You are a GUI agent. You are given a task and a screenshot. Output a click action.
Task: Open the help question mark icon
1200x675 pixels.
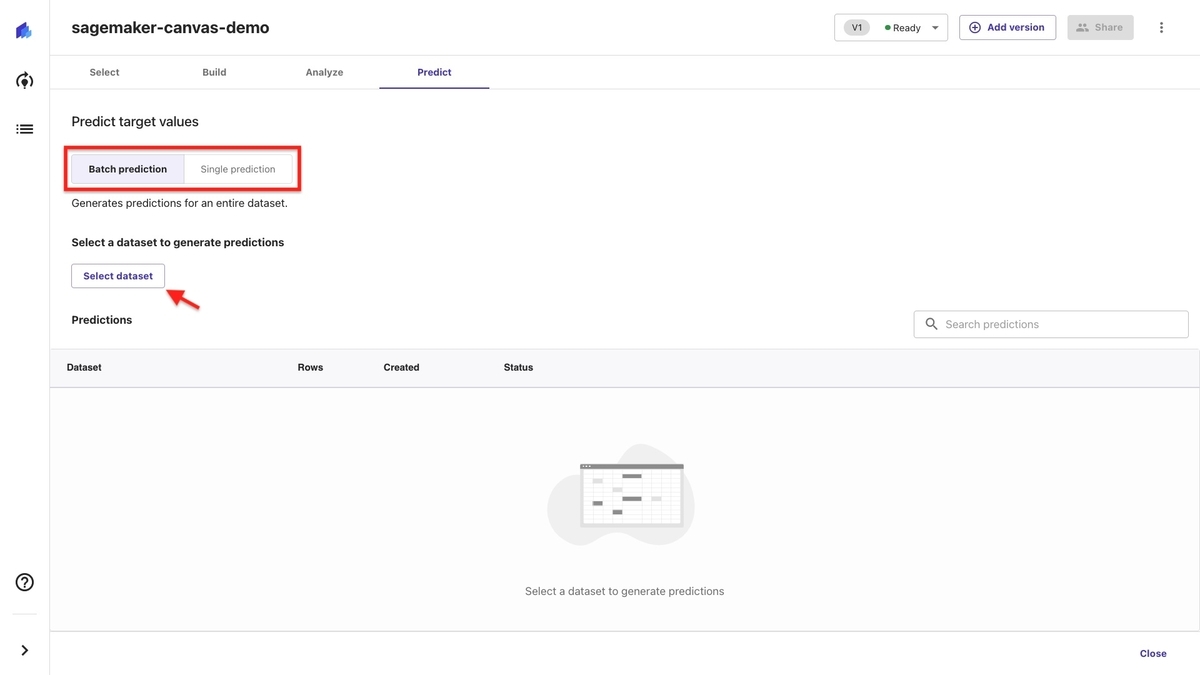(x=25, y=582)
